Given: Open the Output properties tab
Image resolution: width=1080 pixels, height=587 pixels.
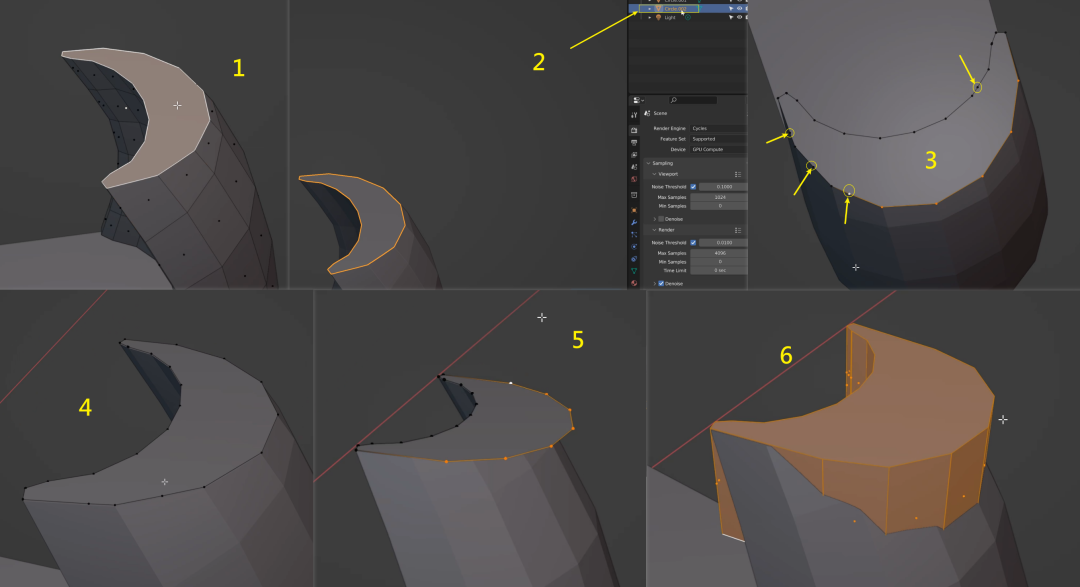Looking at the screenshot, I should coord(634,143).
